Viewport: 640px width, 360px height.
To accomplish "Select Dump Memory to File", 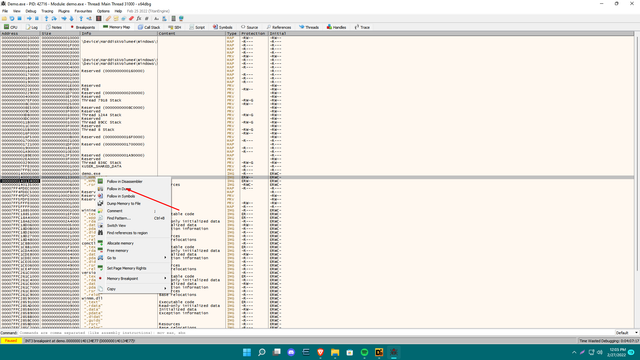I will click(x=124, y=203).
